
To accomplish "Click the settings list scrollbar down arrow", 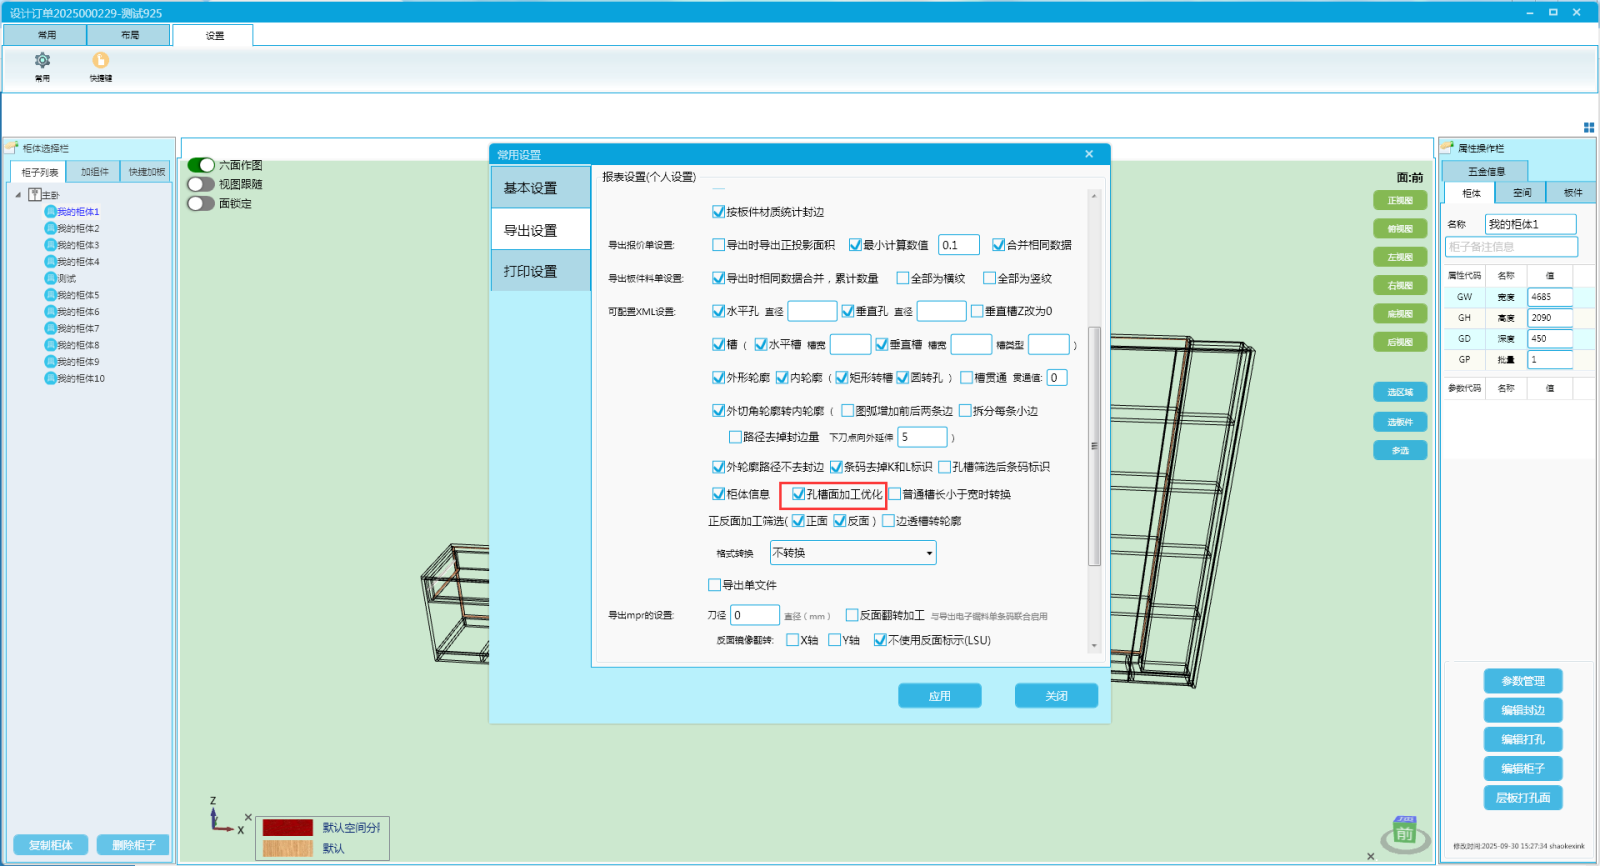I will 1094,646.
